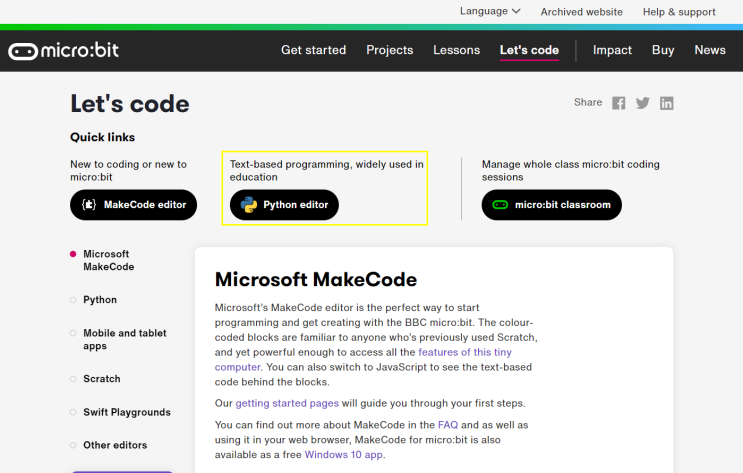Select Swift Playgrounds sidebar entry
Screen dimensions: 743x473
click(x=127, y=412)
